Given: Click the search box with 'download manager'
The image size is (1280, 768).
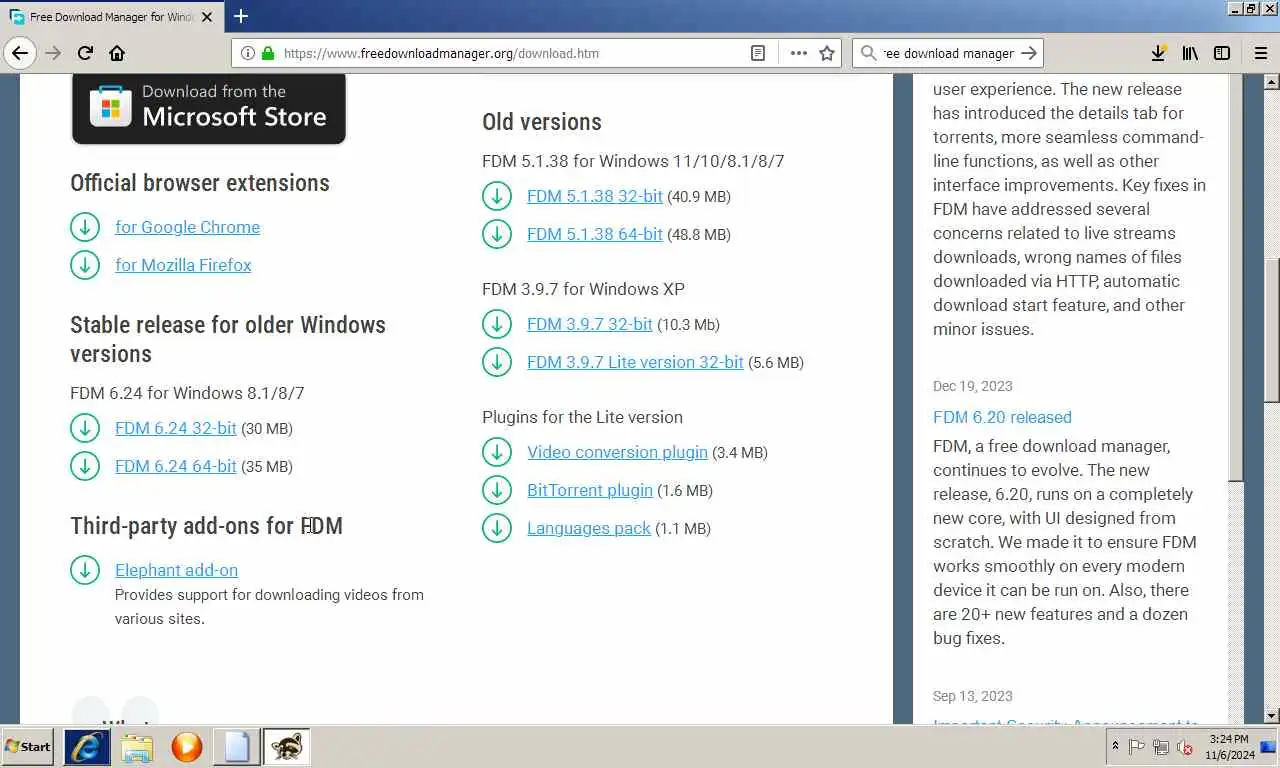Looking at the screenshot, I should coord(947,53).
